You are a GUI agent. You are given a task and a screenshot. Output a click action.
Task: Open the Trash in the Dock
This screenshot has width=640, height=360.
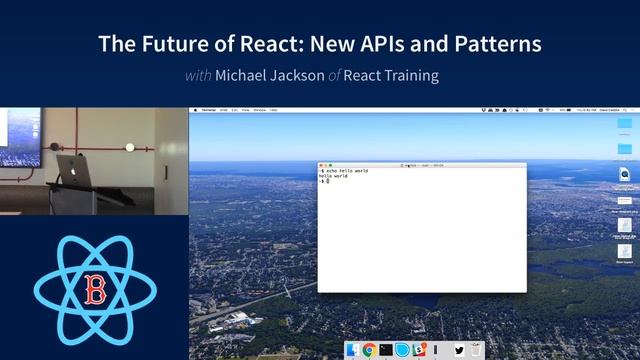click(476, 350)
